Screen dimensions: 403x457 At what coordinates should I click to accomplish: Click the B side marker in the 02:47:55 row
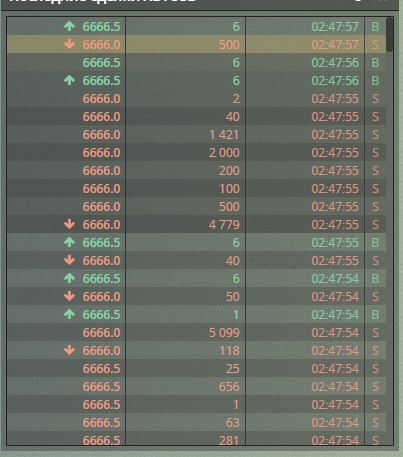375,243
